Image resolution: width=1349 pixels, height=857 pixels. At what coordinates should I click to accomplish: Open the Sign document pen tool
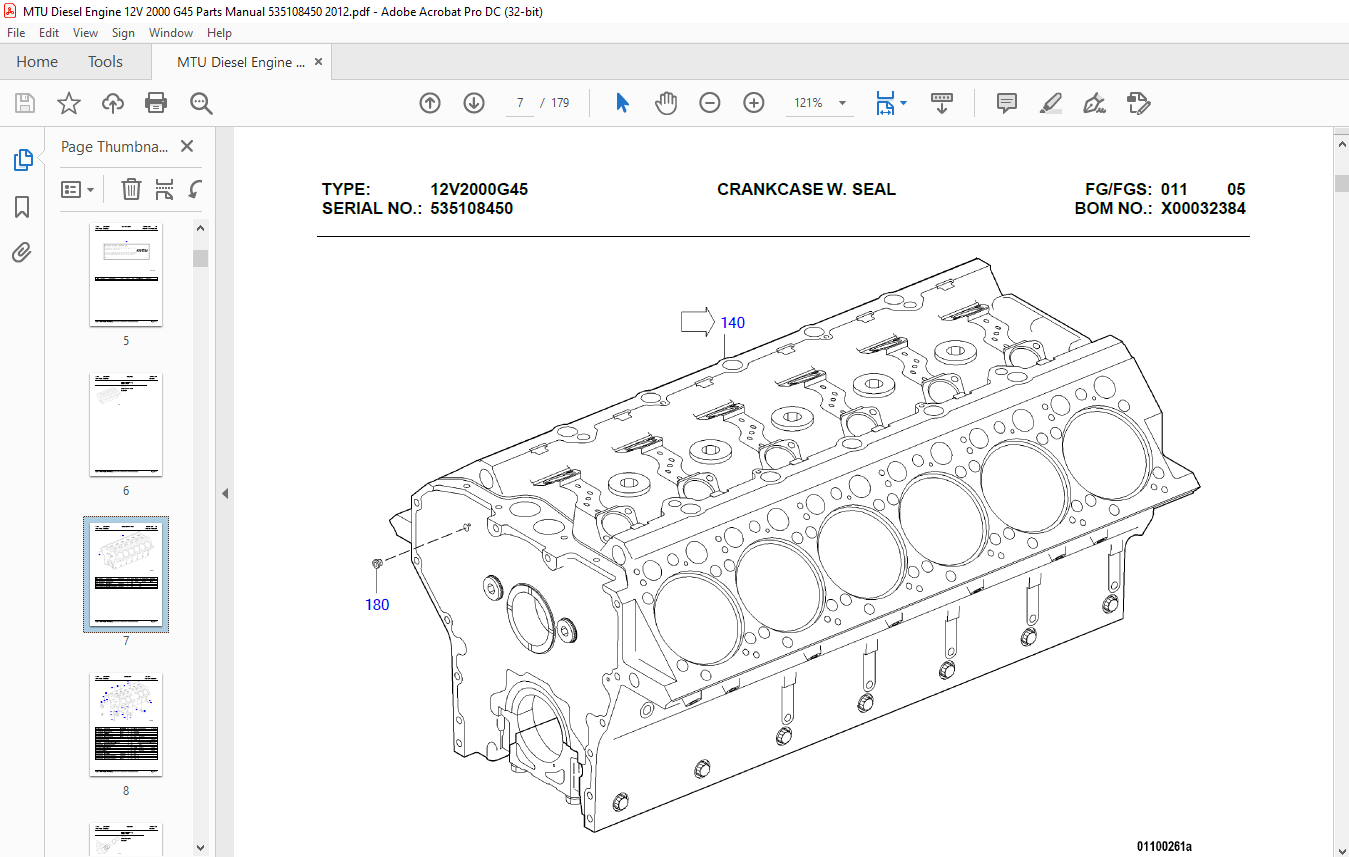coord(1094,103)
